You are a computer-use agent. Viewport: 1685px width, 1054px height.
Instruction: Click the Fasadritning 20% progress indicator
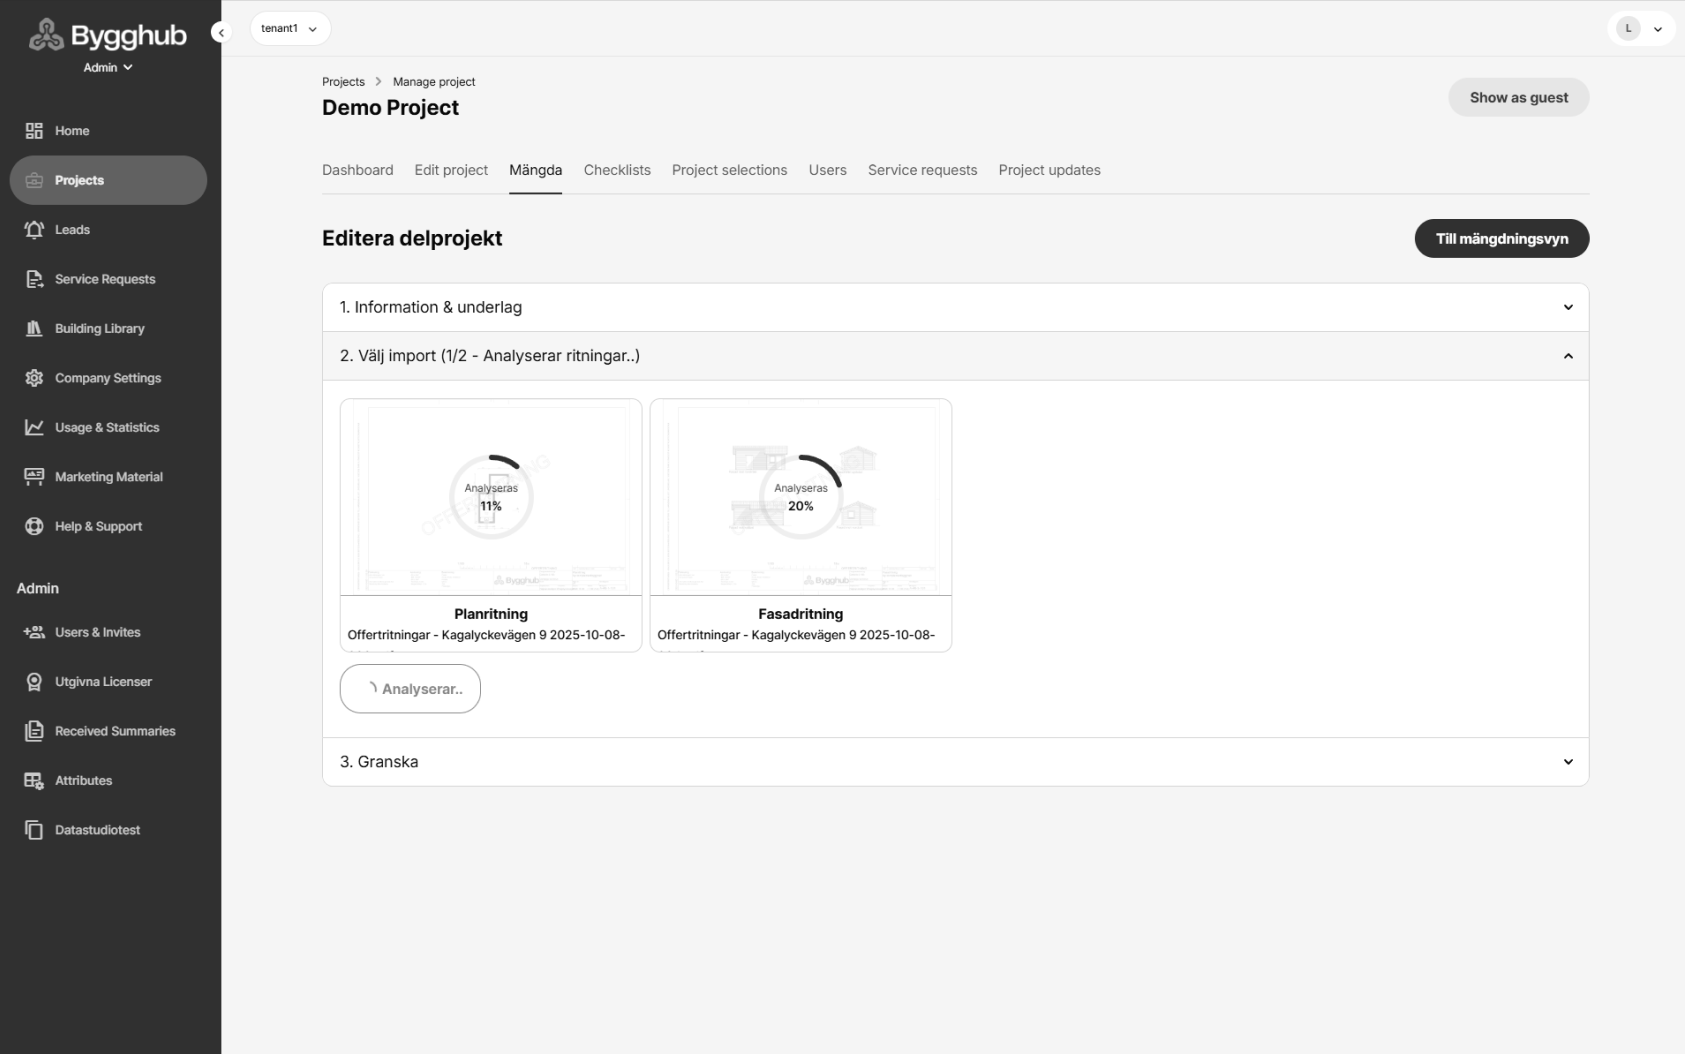click(x=800, y=497)
